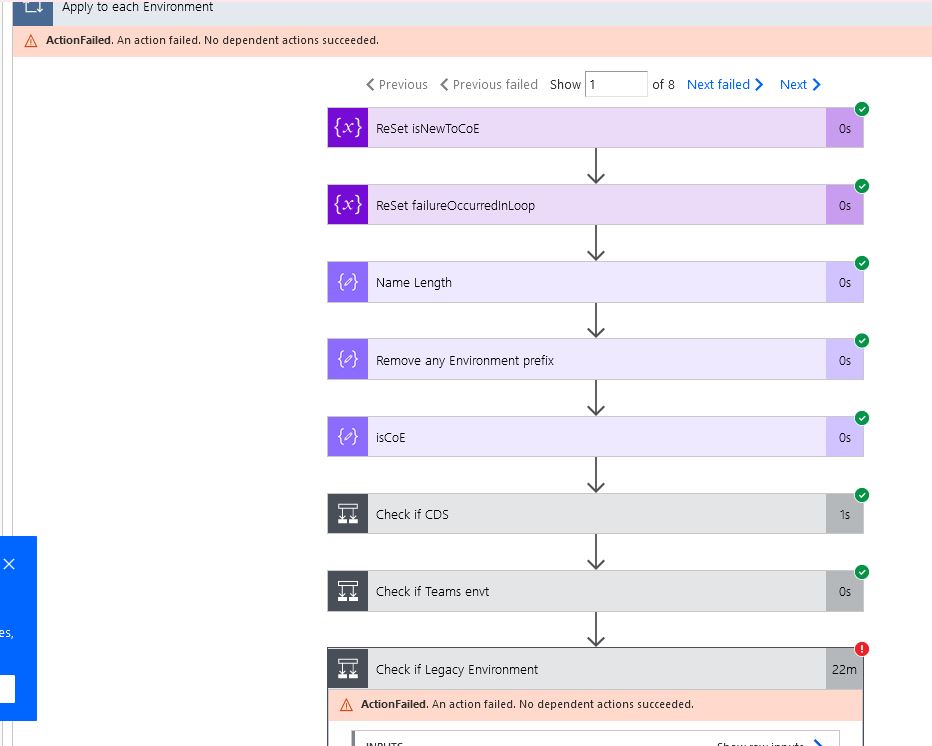
Task: Click the switch icon on Check if Teams envt
Action: pos(347,591)
